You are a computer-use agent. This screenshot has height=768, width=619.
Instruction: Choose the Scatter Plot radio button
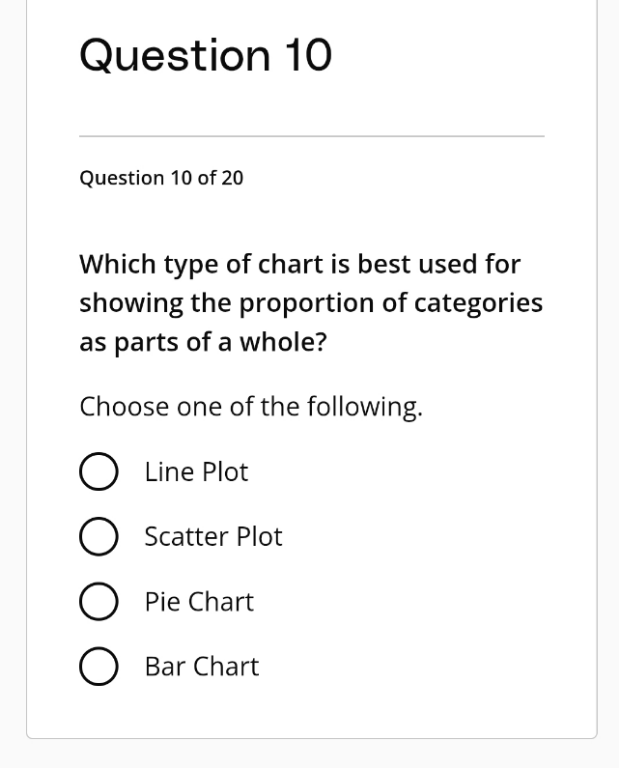click(x=98, y=536)
